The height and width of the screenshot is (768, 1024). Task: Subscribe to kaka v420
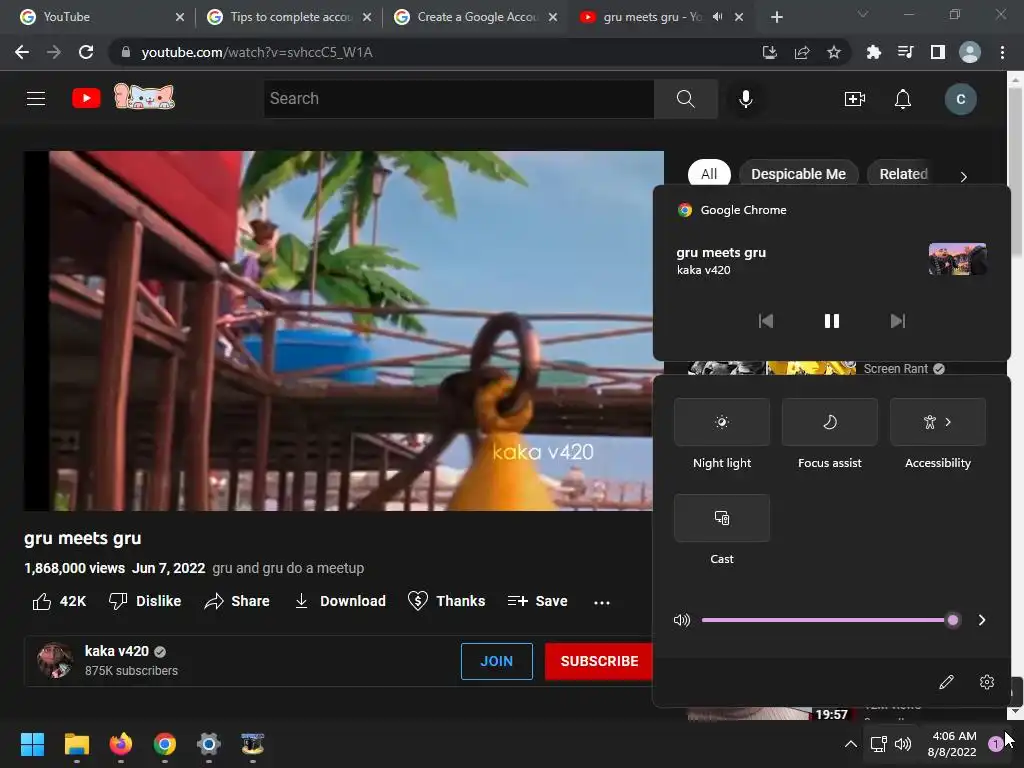599,661
